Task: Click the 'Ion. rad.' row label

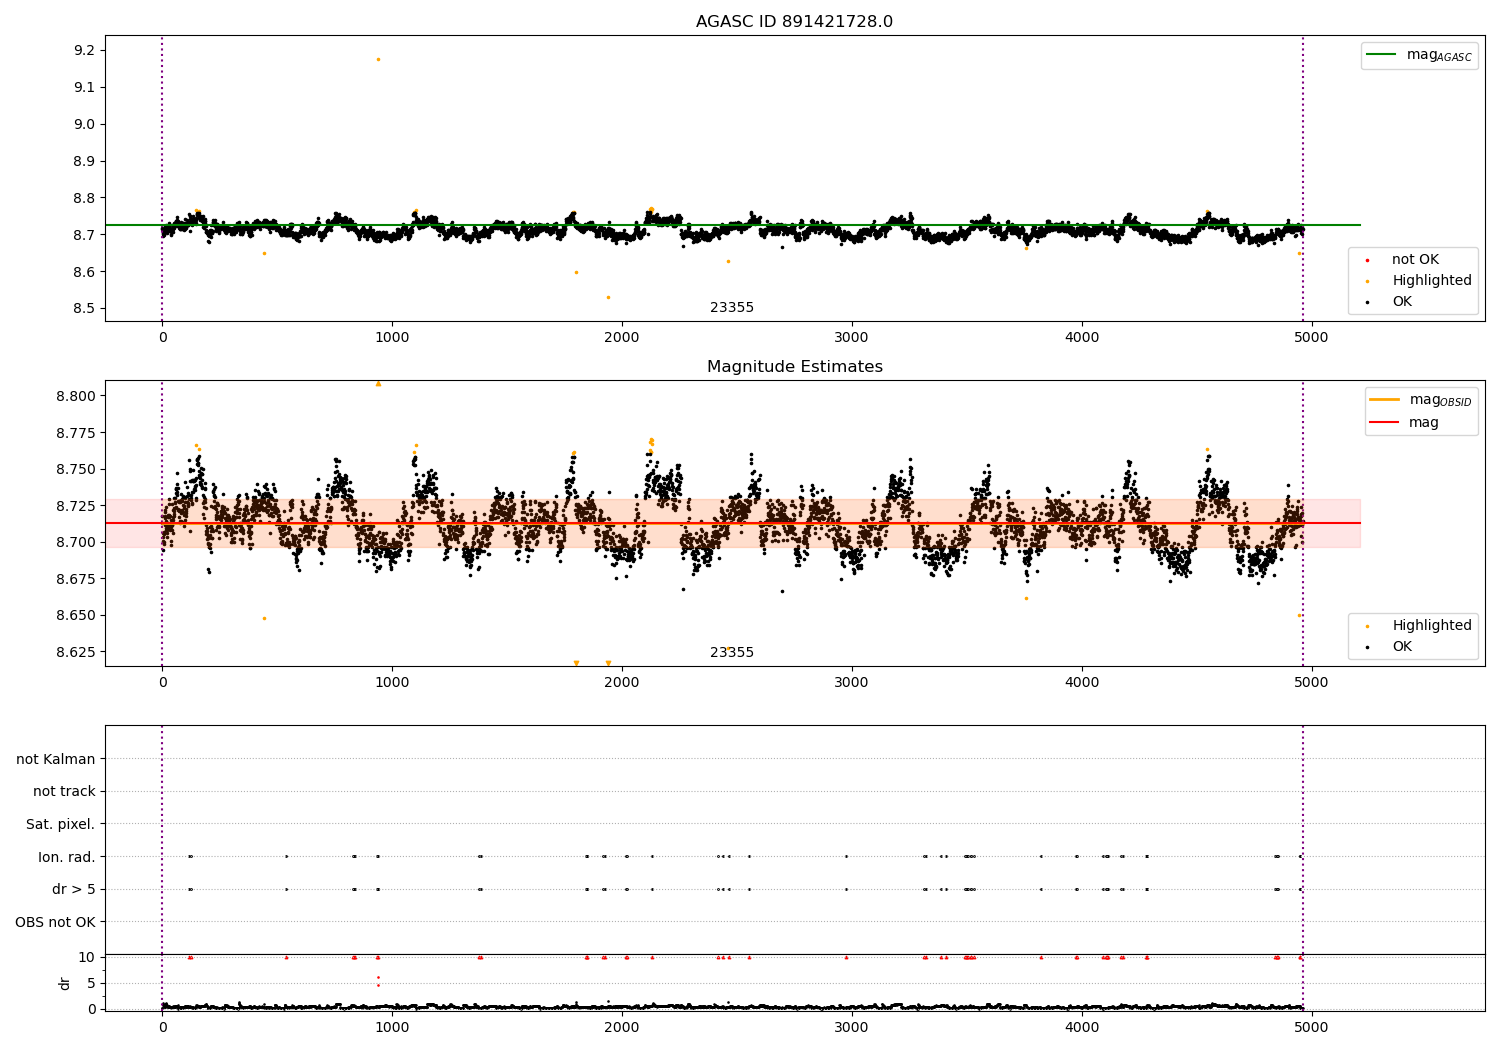Action: 67,857
